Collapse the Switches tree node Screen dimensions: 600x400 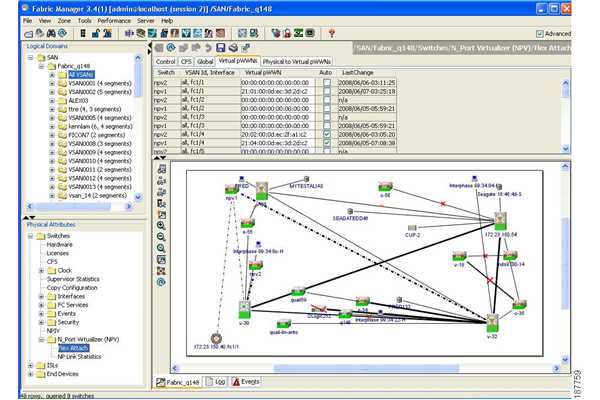pos(30,236)
